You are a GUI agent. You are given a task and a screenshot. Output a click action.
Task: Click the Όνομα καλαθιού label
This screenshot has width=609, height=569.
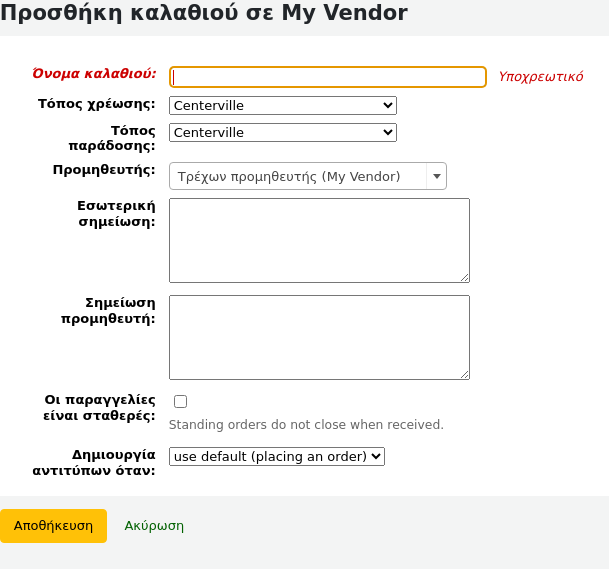(x=94, y=73)
